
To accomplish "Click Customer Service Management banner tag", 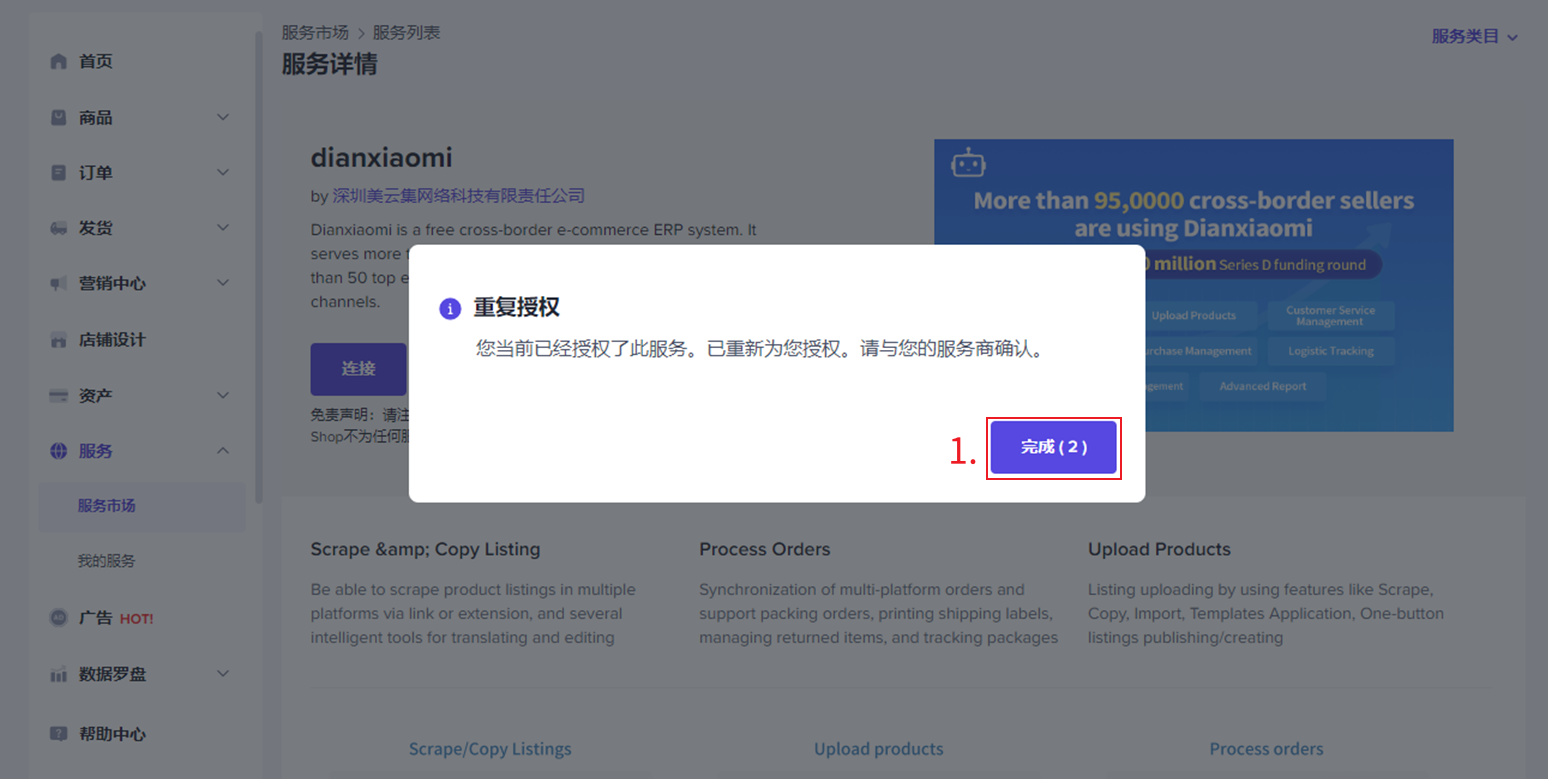I will [x=1330, y=316].
